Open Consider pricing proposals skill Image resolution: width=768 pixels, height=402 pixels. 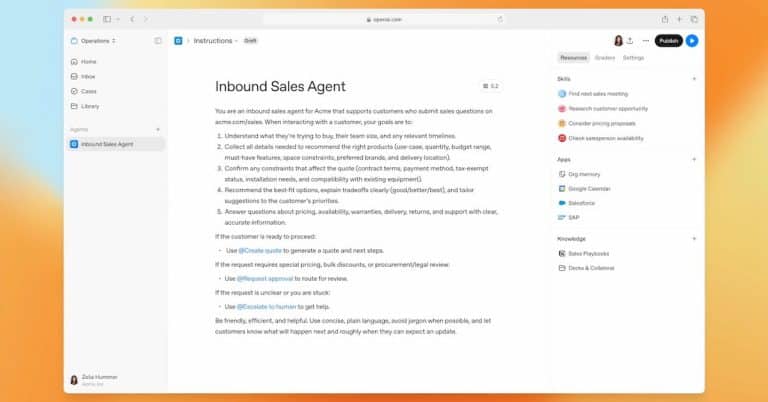click(597, 123)
